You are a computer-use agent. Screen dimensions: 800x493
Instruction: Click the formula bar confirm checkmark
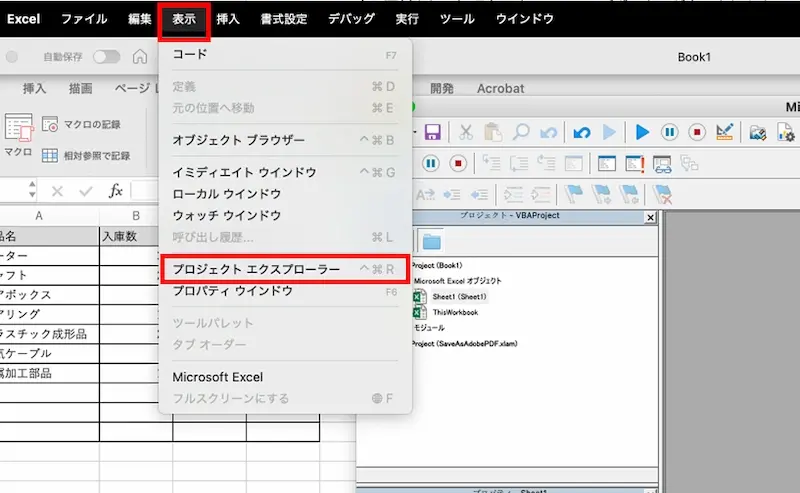pyautogui.click(x=86, y=191)
